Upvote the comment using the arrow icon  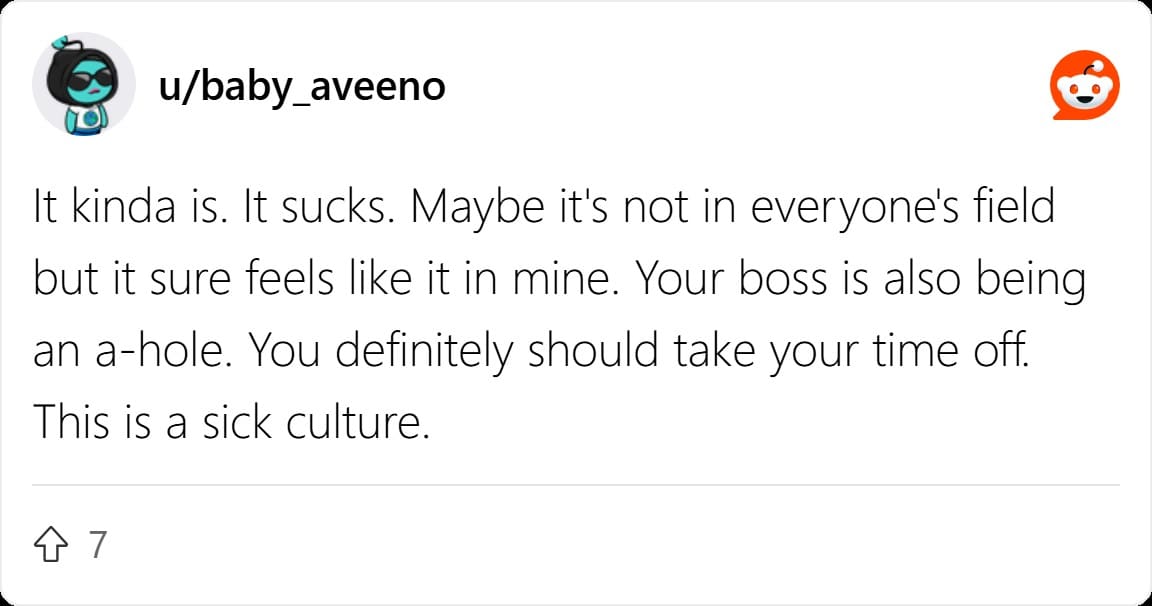click(51, 544)
